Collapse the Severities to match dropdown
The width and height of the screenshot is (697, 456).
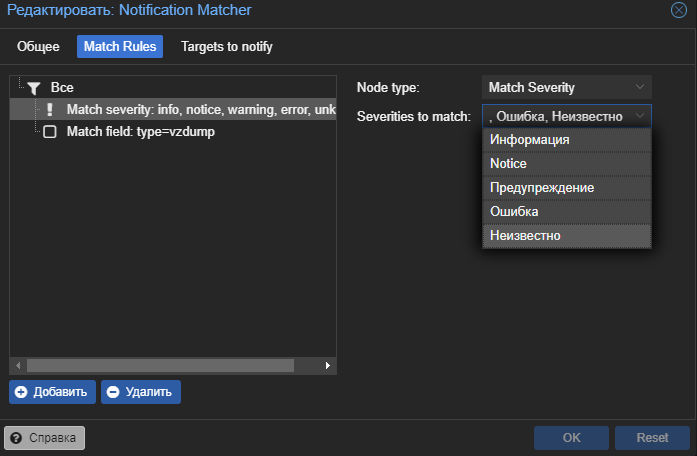point(640,116)
